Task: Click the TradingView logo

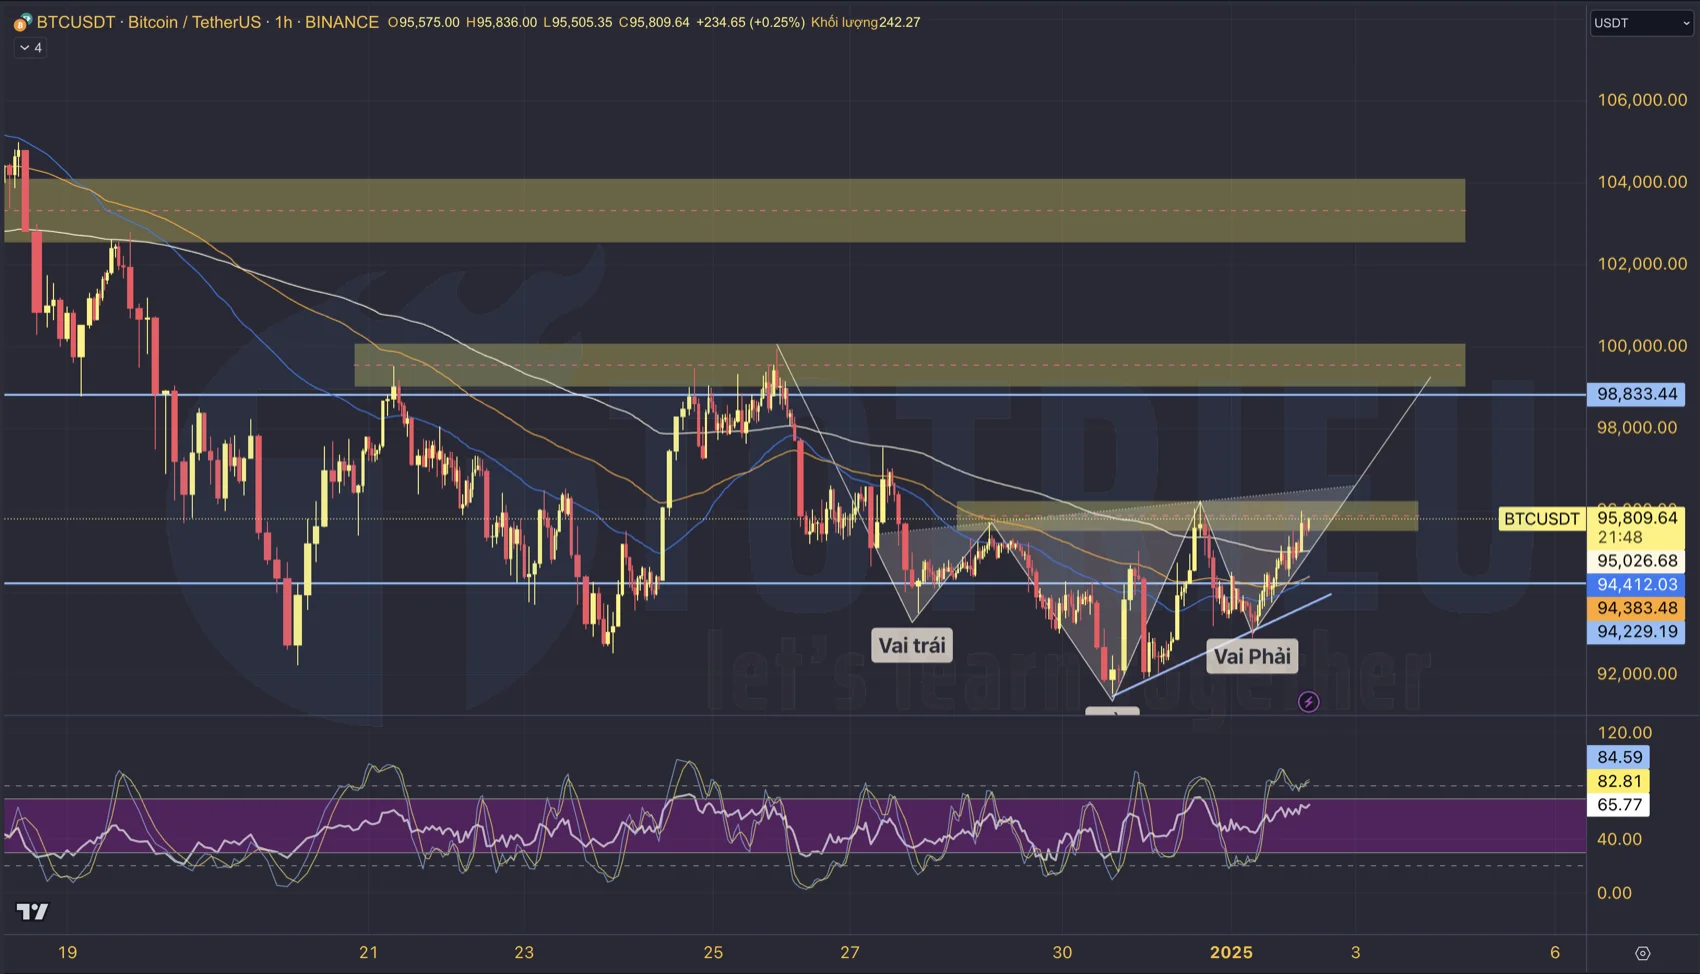Action: pos(32,911)
